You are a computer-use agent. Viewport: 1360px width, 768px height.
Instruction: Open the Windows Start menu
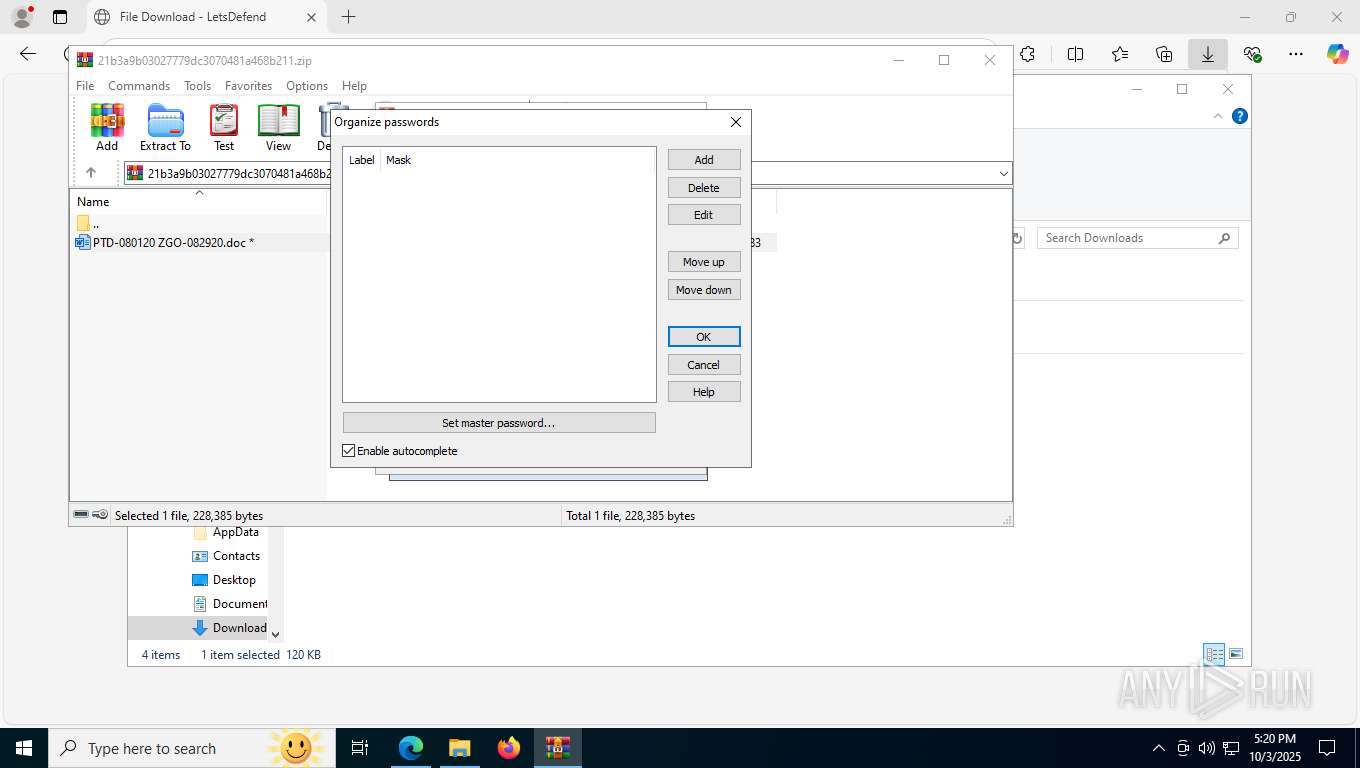point(23,748)
